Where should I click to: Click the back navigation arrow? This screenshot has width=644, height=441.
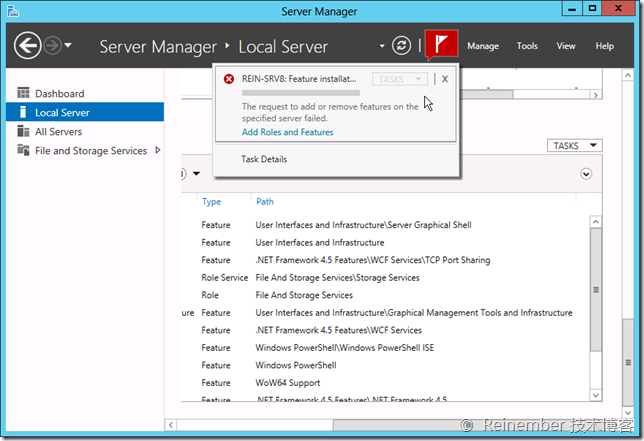point(27,46)
